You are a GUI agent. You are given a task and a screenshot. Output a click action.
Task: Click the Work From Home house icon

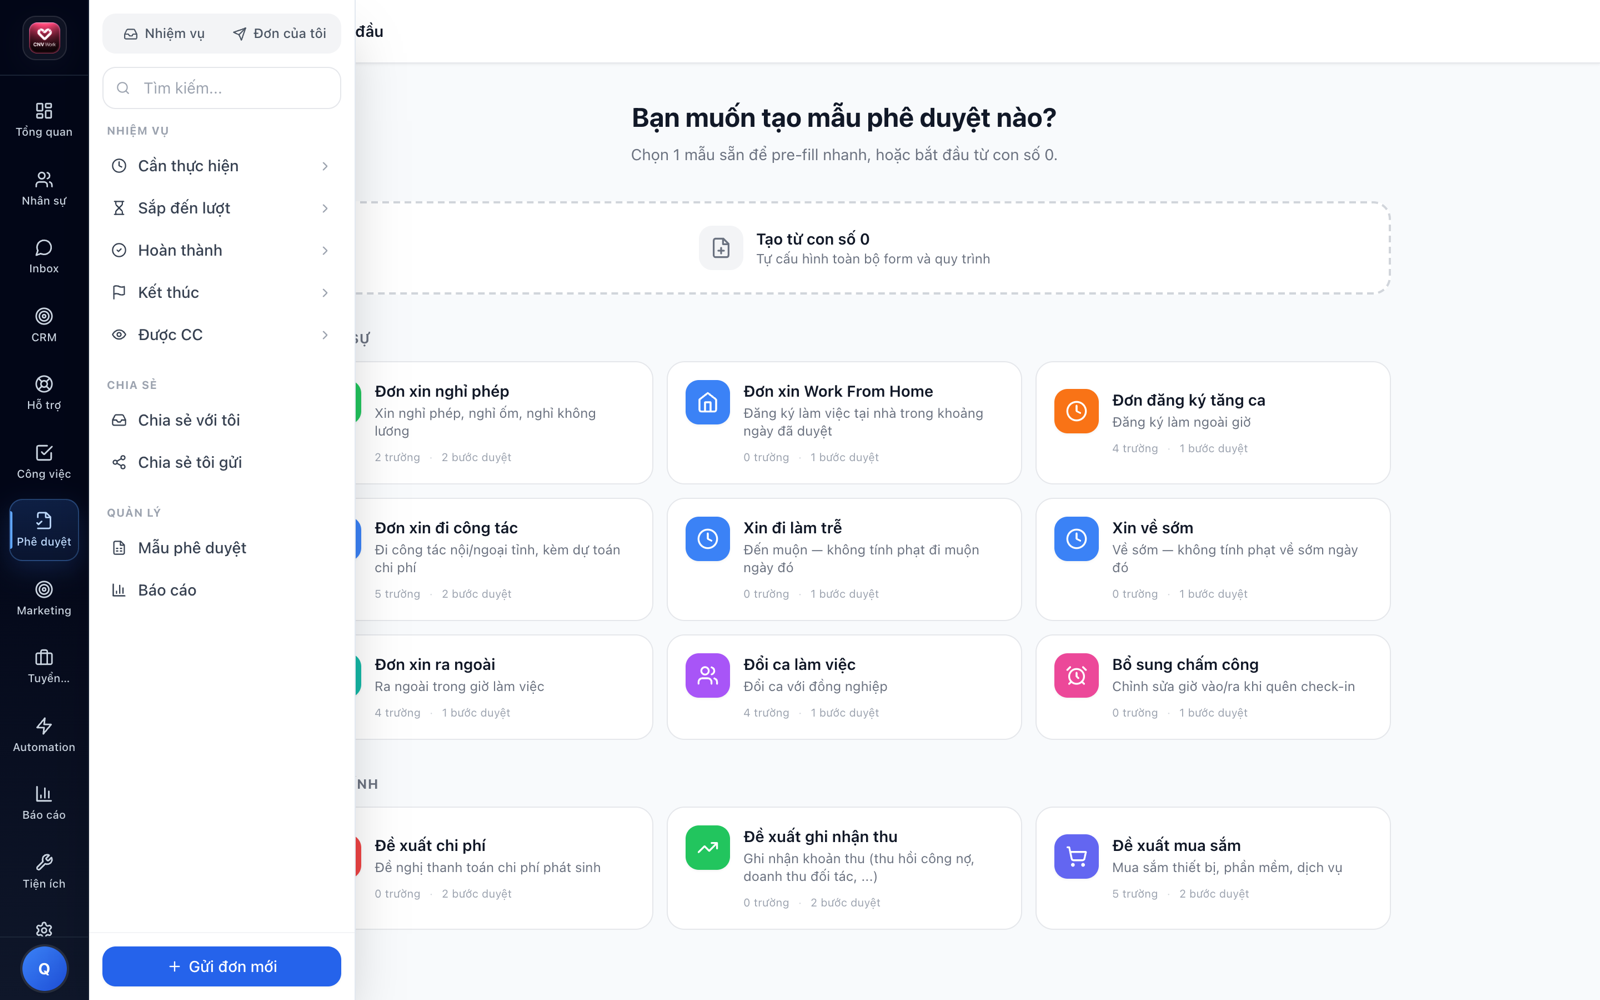[707, 402]
